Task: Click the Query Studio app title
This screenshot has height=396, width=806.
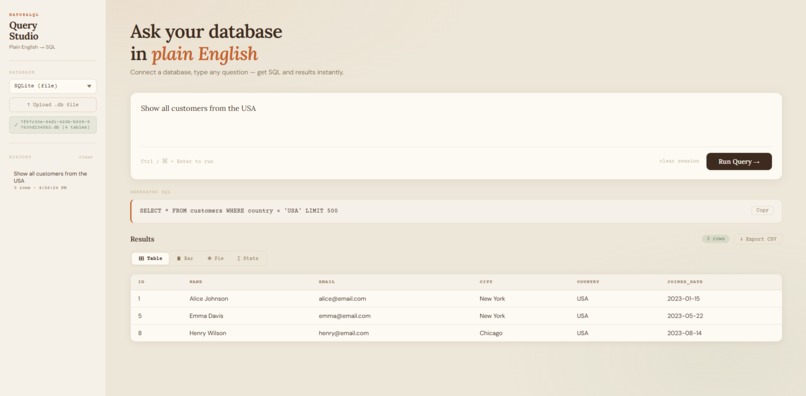Action: [x=24, y=31]
